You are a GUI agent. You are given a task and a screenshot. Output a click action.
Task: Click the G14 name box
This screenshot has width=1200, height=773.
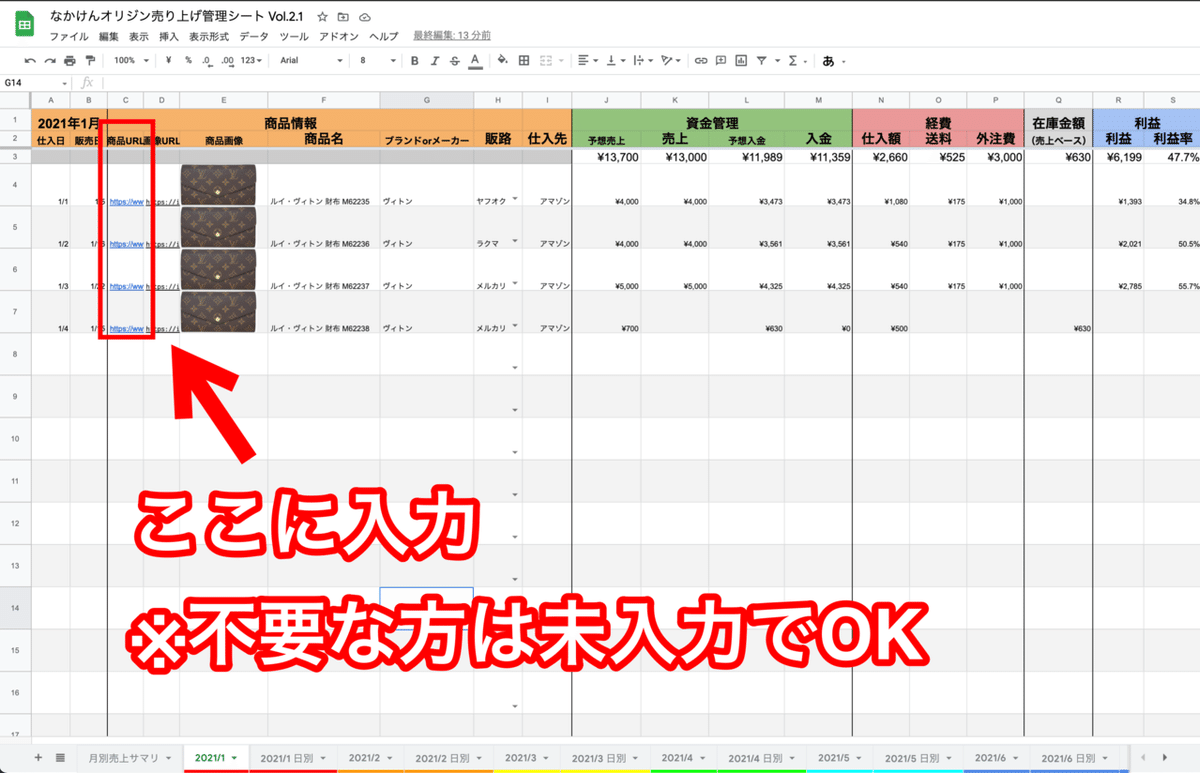point(36,83)
